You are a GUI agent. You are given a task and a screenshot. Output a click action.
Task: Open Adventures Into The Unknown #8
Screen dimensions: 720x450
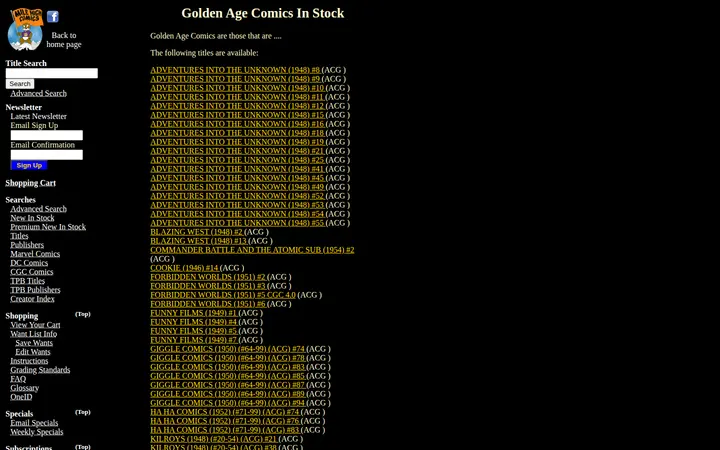coord(235,70)
